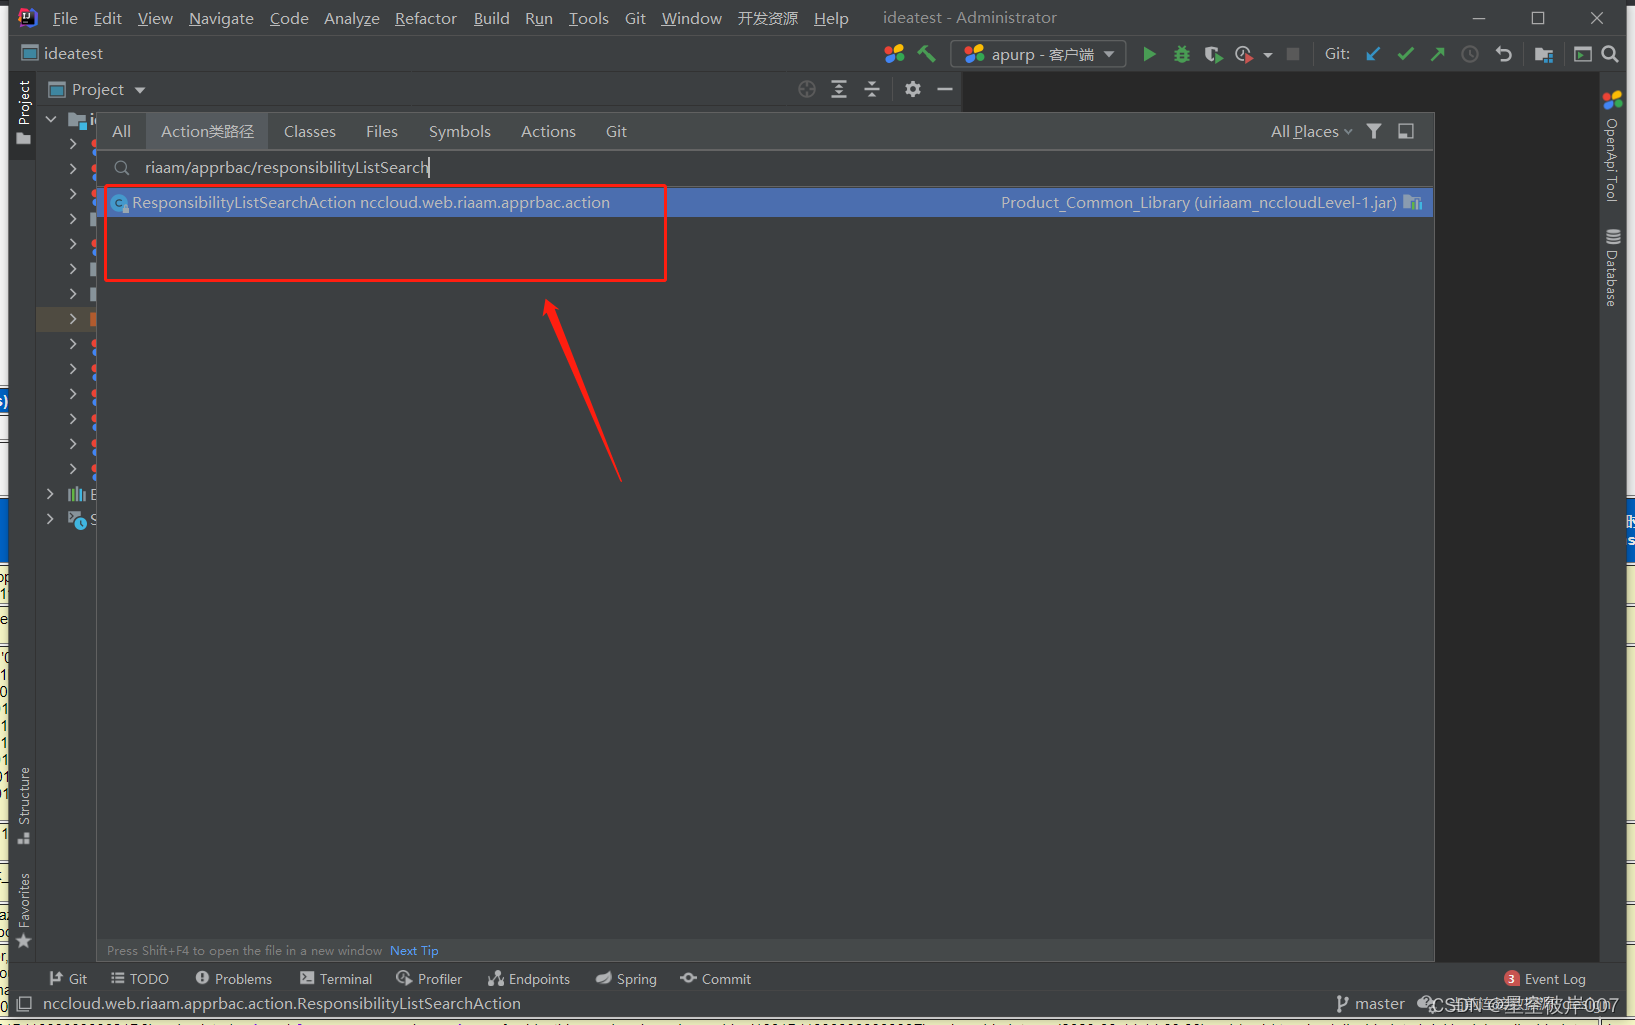Open Project panel gear settings
The width and height of the screenshot is (1635, 1025).
tap(913, 89)
